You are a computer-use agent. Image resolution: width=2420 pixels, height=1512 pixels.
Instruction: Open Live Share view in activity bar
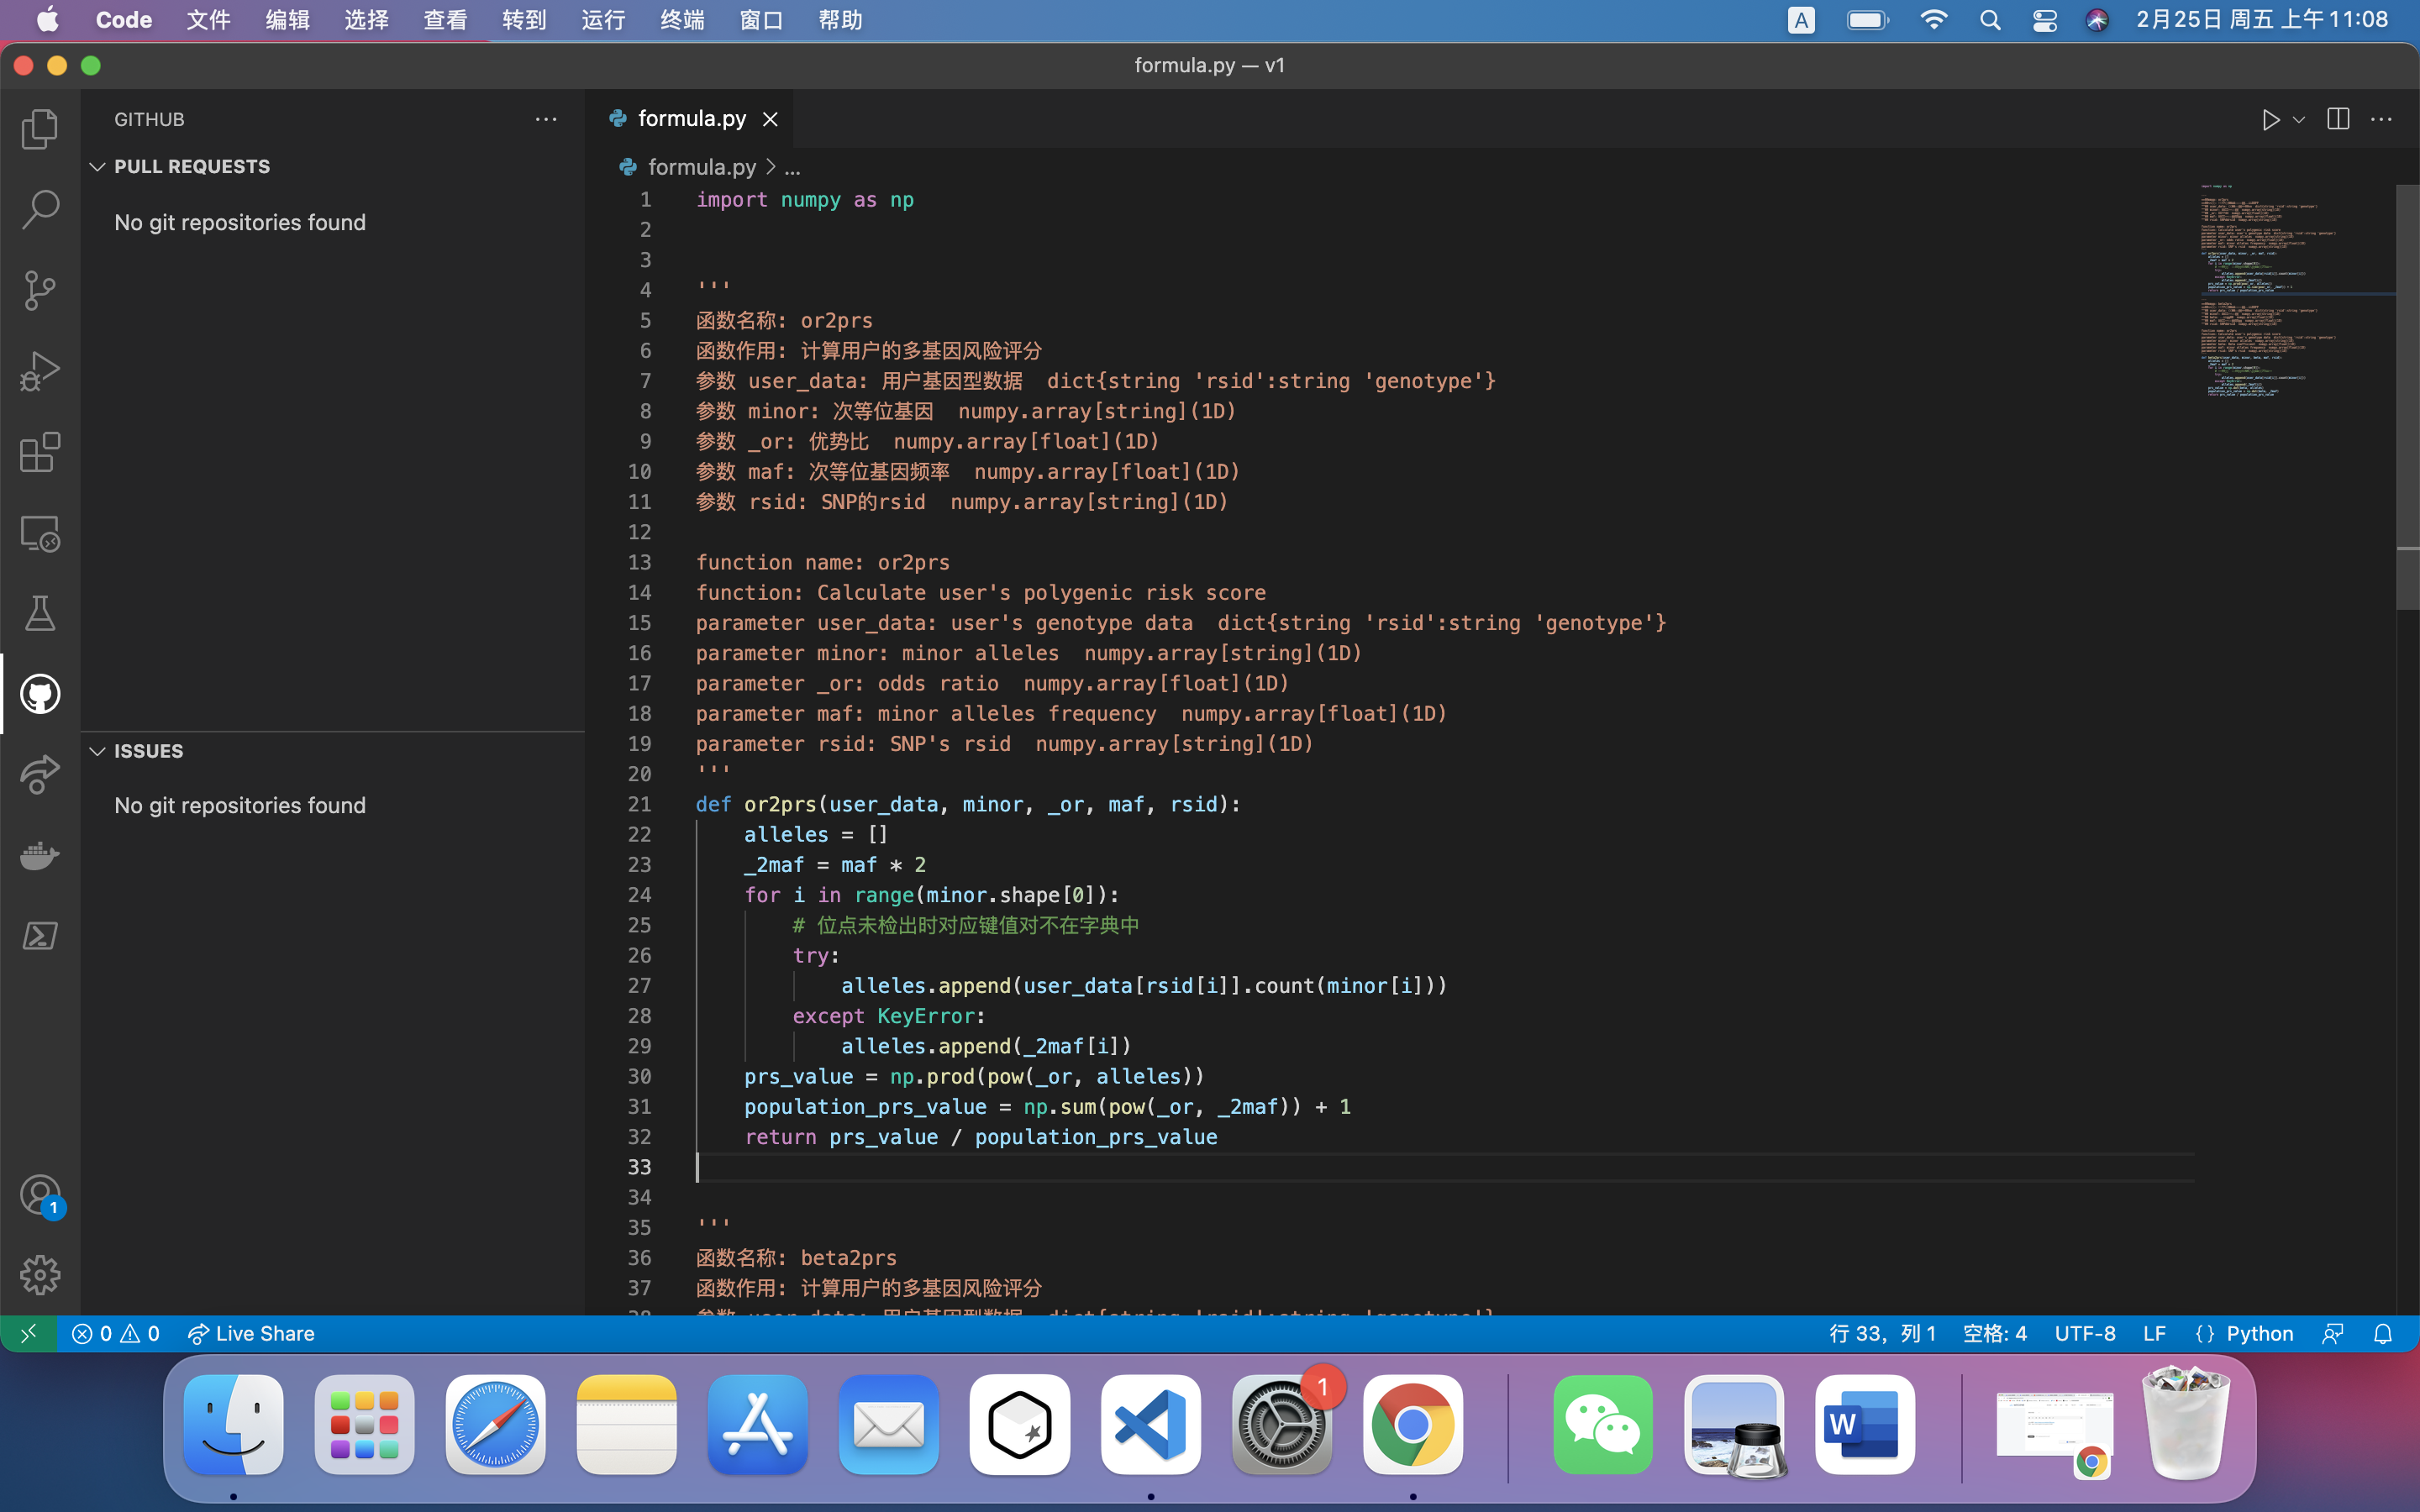(40, 775)
